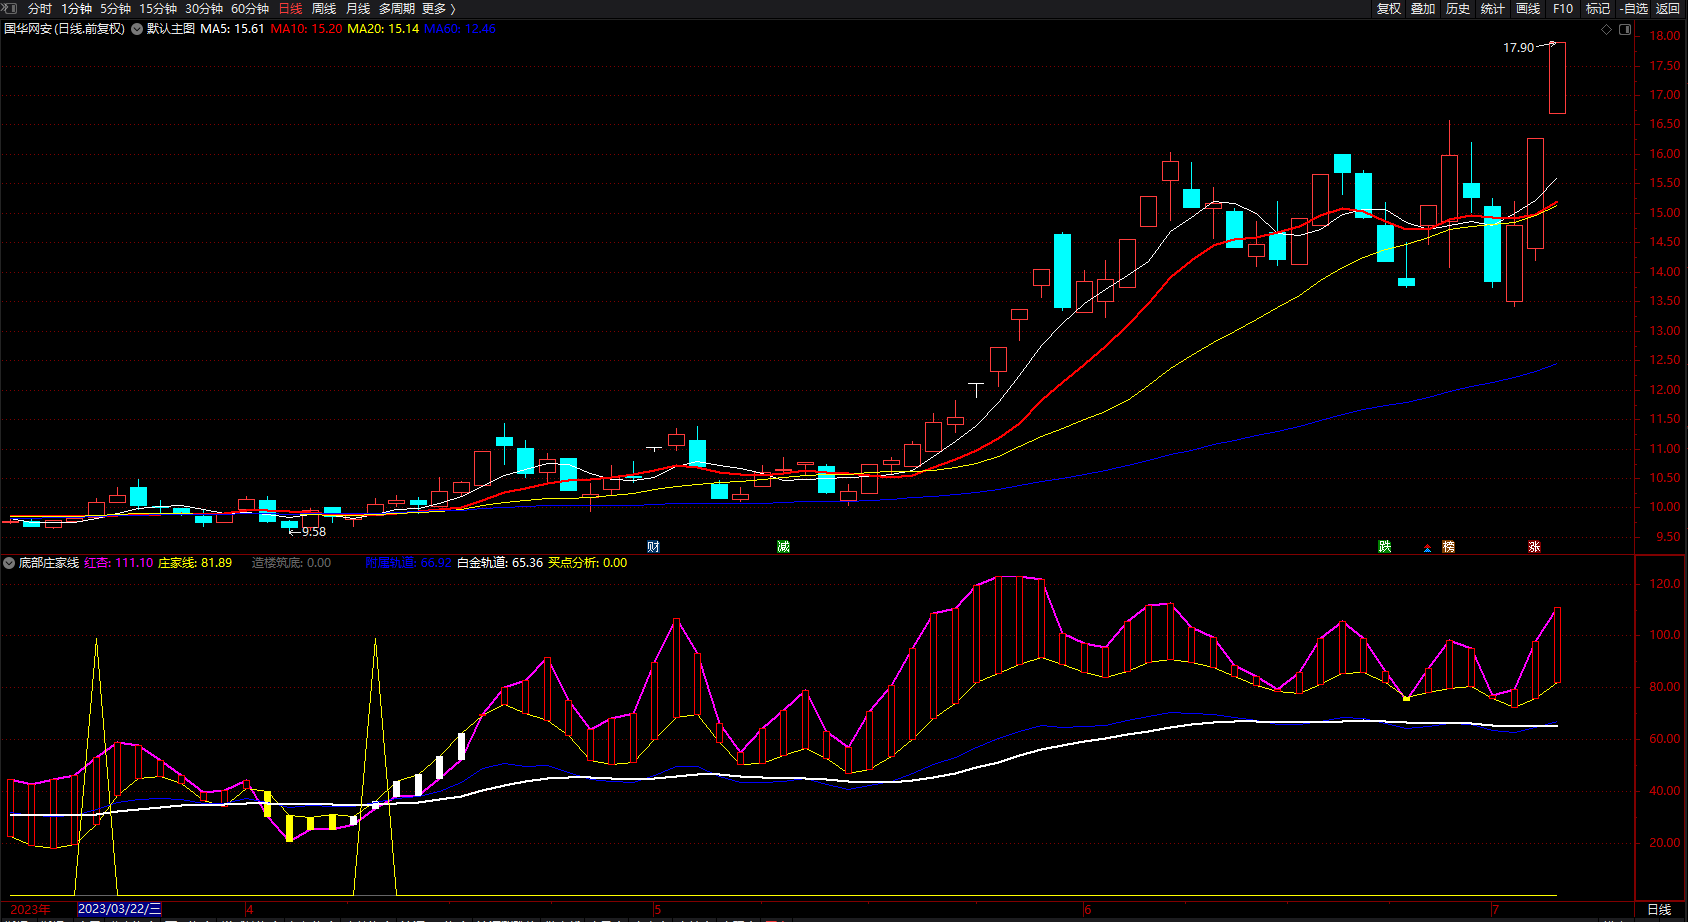The image size is (1688, 922).
Task: Switch to 15分钟 period
Action: [x=158, y=8]
